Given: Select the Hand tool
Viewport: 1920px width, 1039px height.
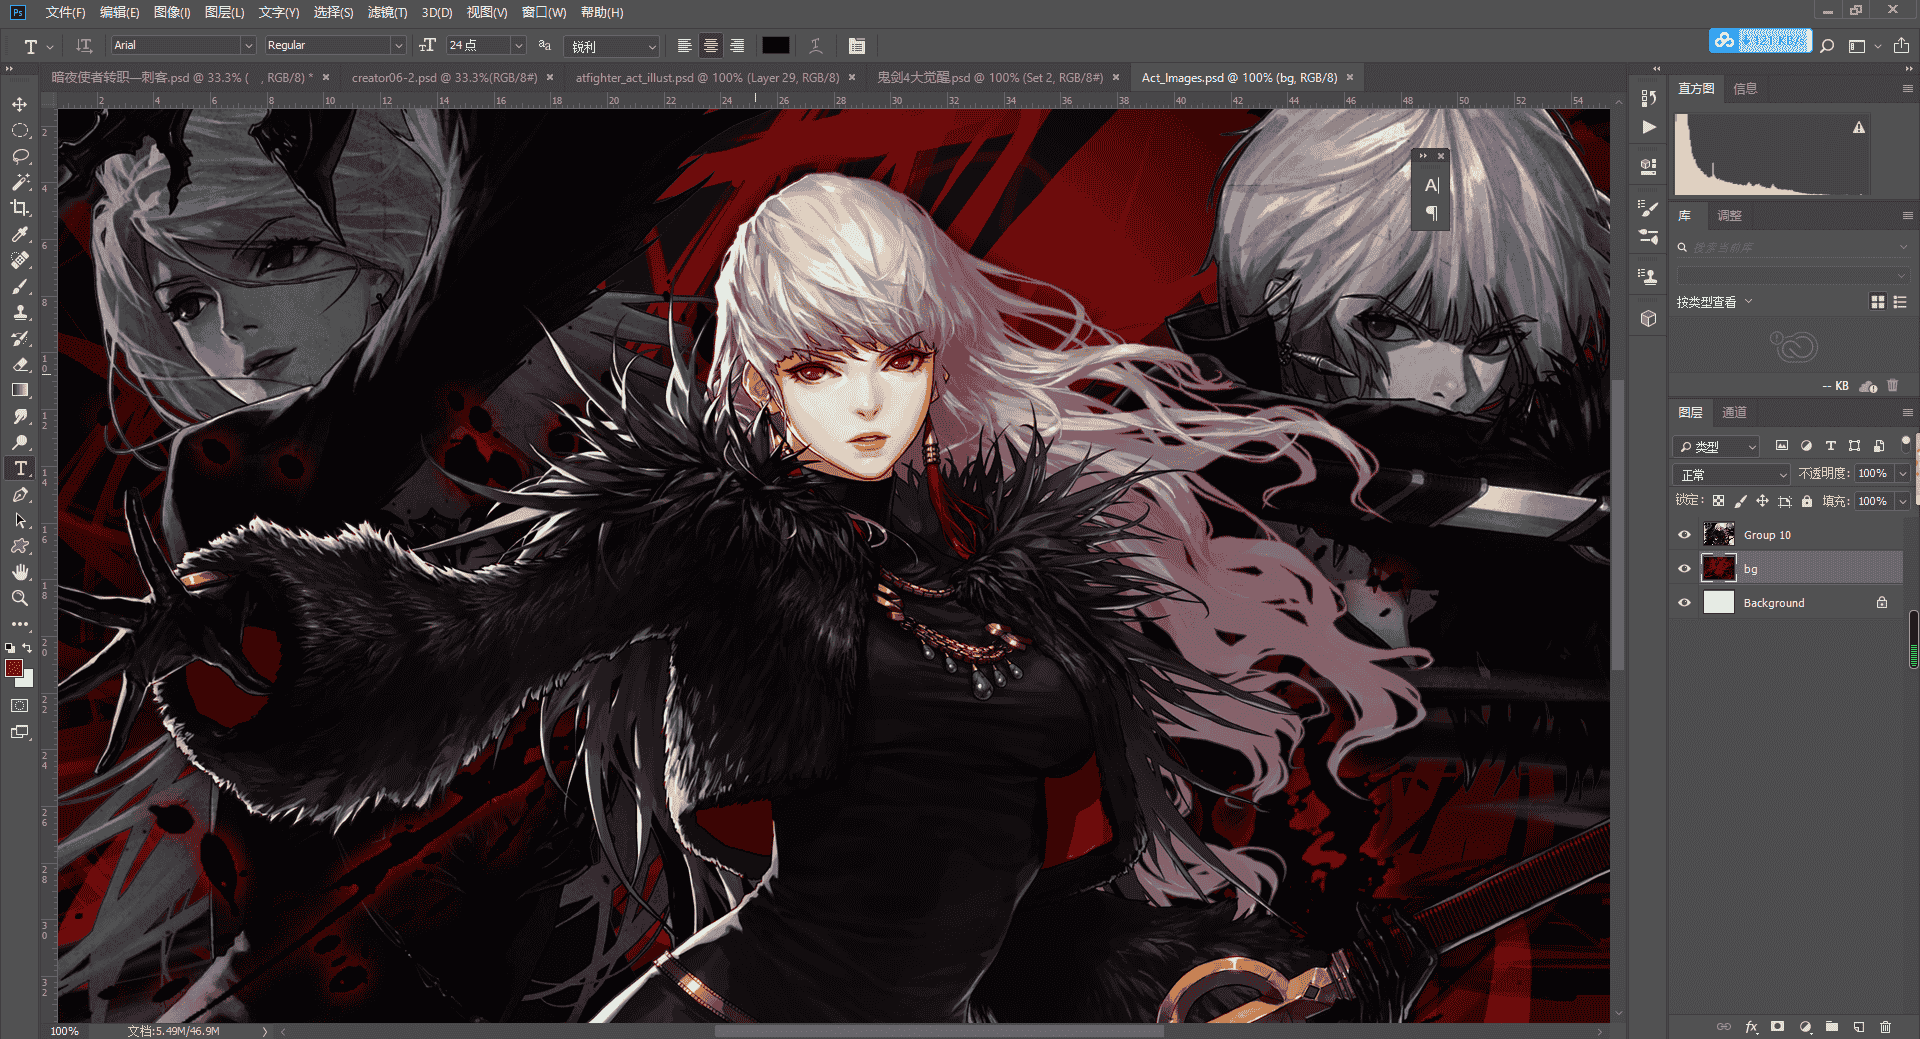Looking at the screenshot, I should [x=19, y=572].
